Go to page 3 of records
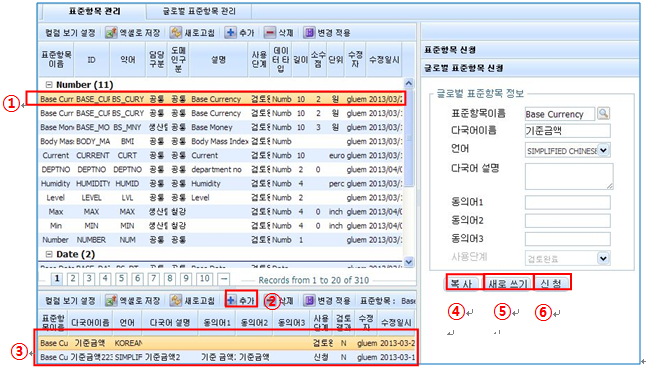 pyautogui.click(x=89, y=279)
